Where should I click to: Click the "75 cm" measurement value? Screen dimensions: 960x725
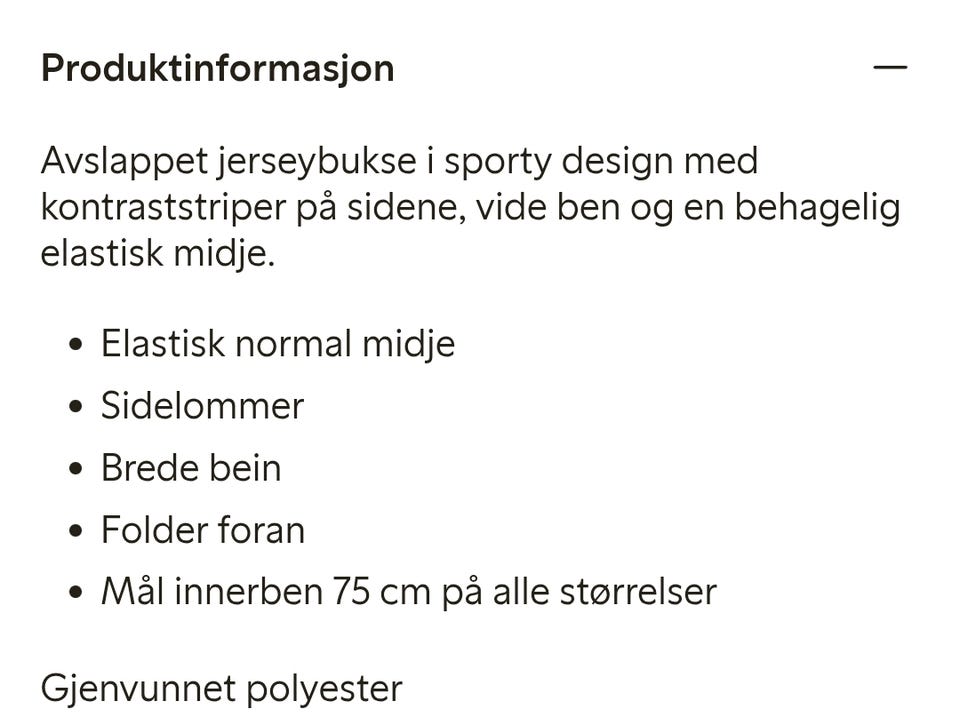tap(381, 592)
